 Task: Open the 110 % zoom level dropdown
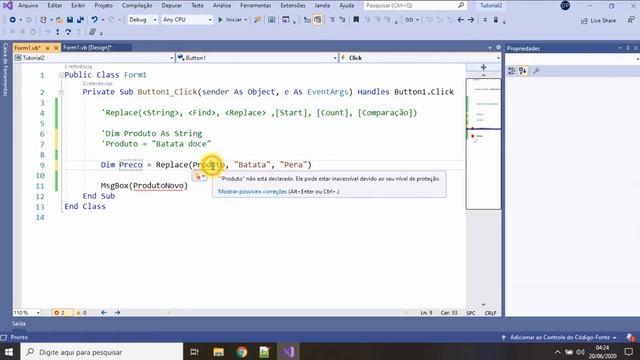[x=27, y=313]
